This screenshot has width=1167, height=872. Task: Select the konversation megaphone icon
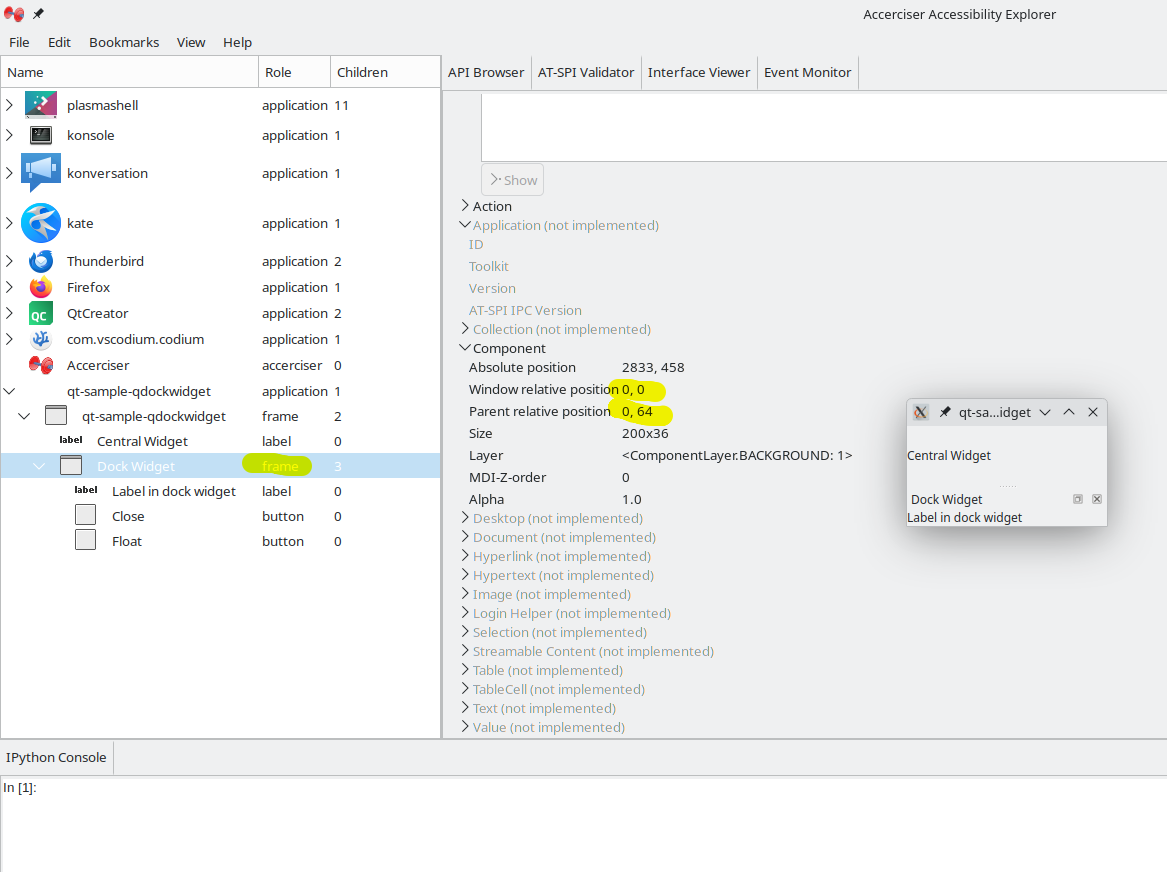[41, 173]
